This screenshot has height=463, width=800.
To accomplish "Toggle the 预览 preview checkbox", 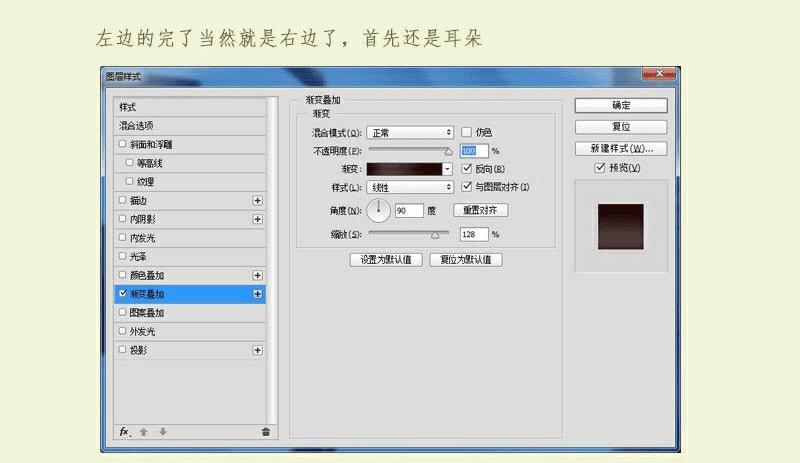I will tap(600, 167).
